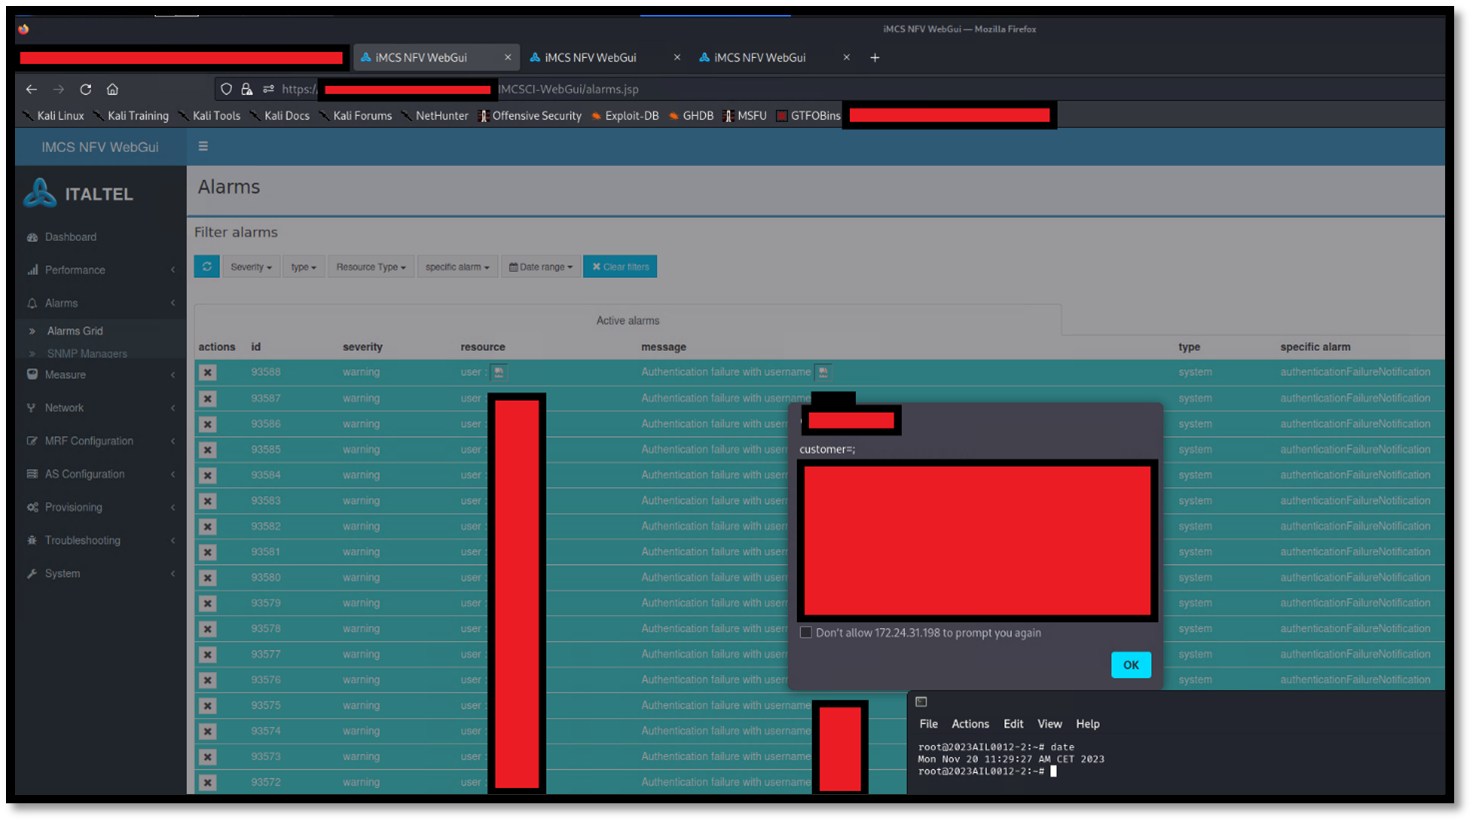
Task: Open Kali Tools bookmark
Action: pyautogui.click(x=209, y=116)
